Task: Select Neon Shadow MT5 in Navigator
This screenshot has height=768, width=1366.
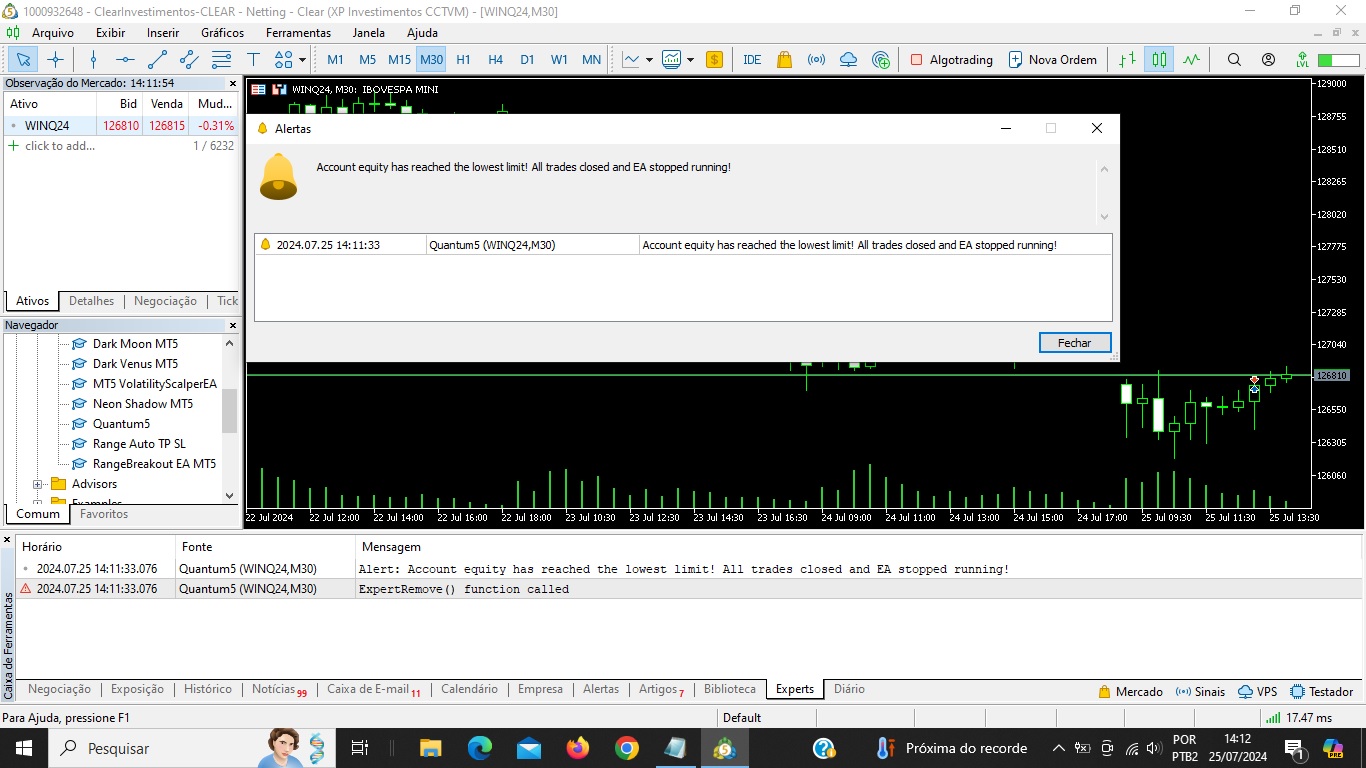Action: (143, 404)
